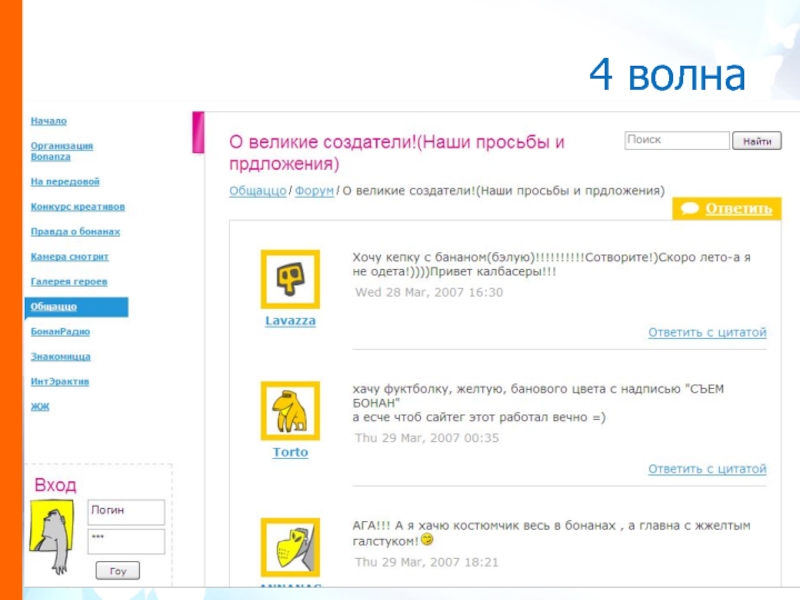Open Lavazza user profile link
The image size is (800, 600).
click(x=290, y=321)
